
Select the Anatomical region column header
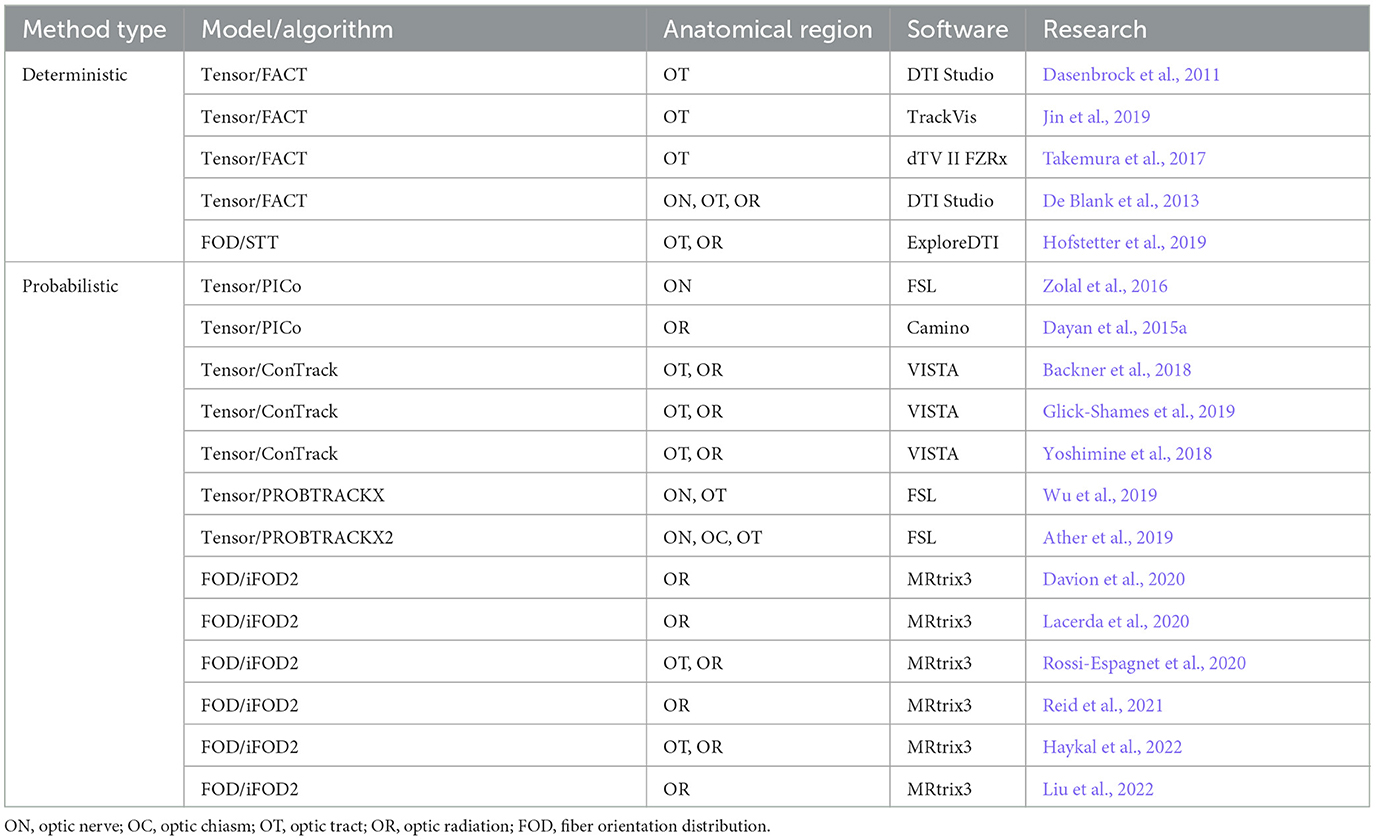(768, 29)
